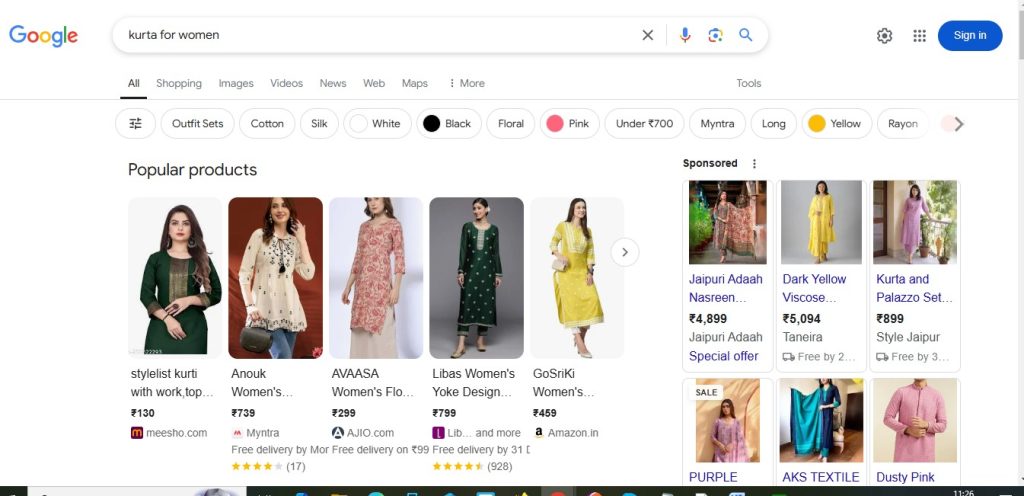Open the Google apps grid icon
The height and width of the screenshot is (496, 1024).
point(920,36)
